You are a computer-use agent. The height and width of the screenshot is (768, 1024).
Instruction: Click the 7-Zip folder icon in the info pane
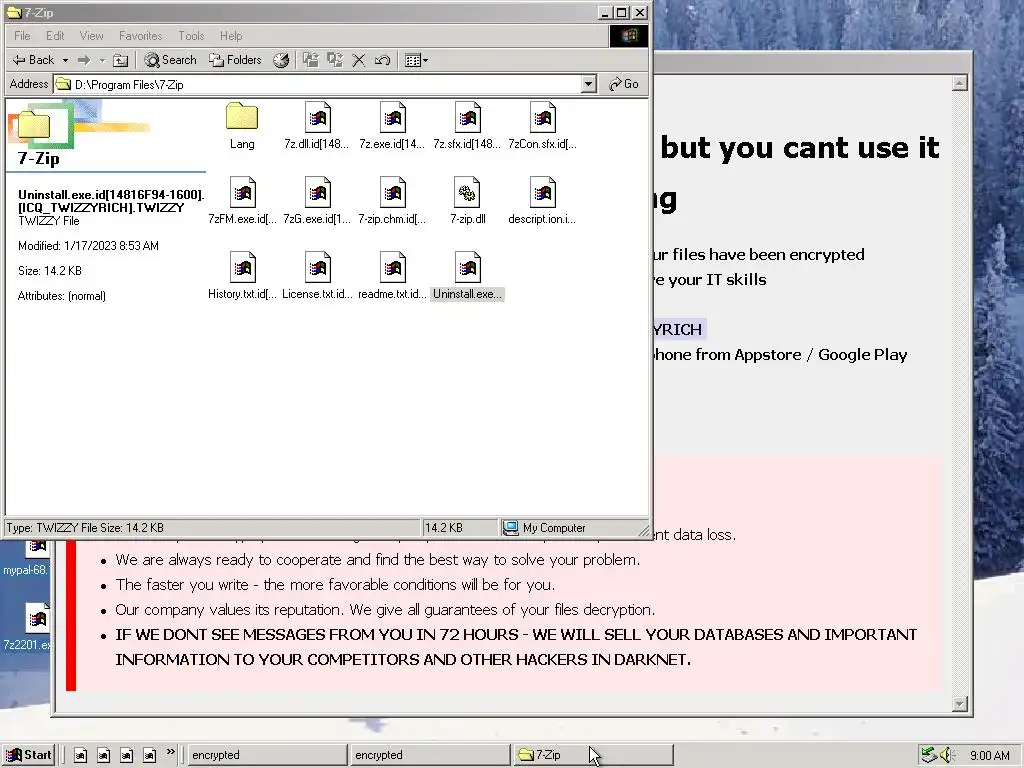click(x=34, y=124)
